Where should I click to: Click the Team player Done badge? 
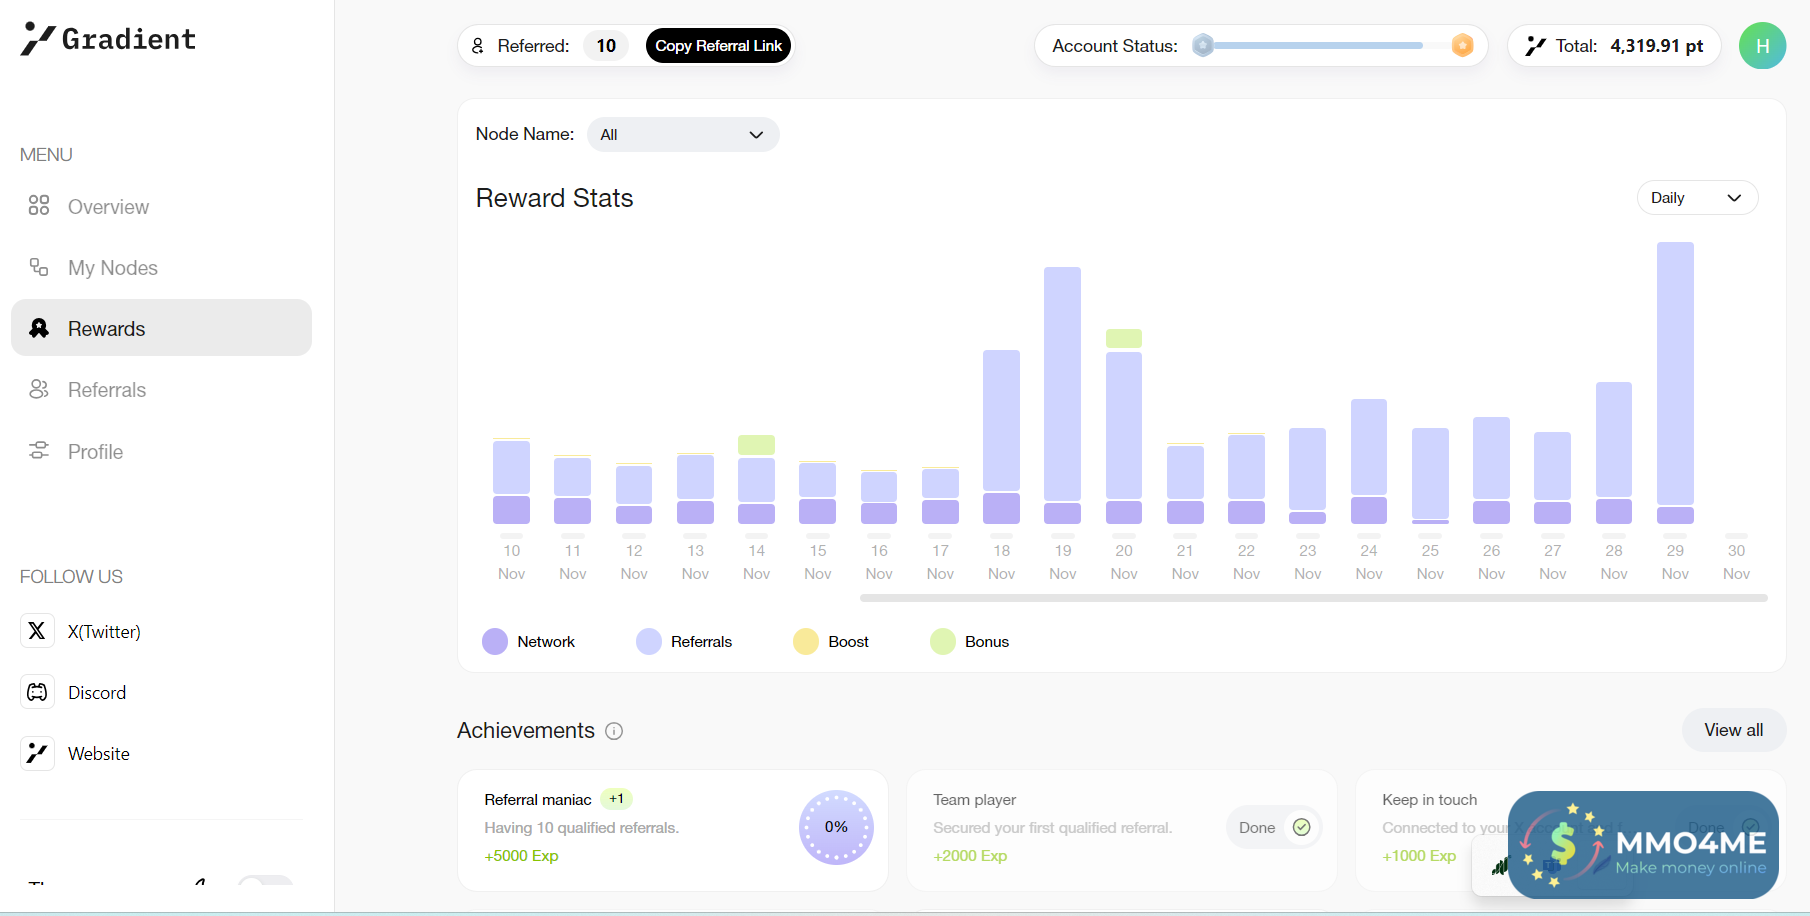pos(1274,827)
